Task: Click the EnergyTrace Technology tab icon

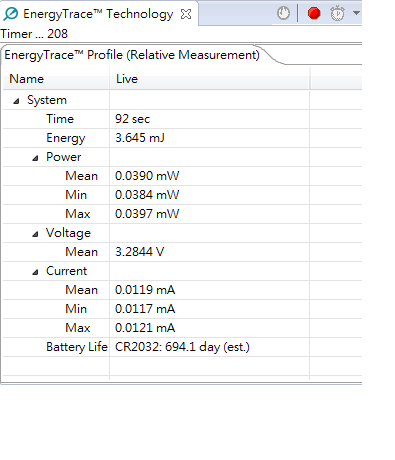Action: click(x=11, y=14)
